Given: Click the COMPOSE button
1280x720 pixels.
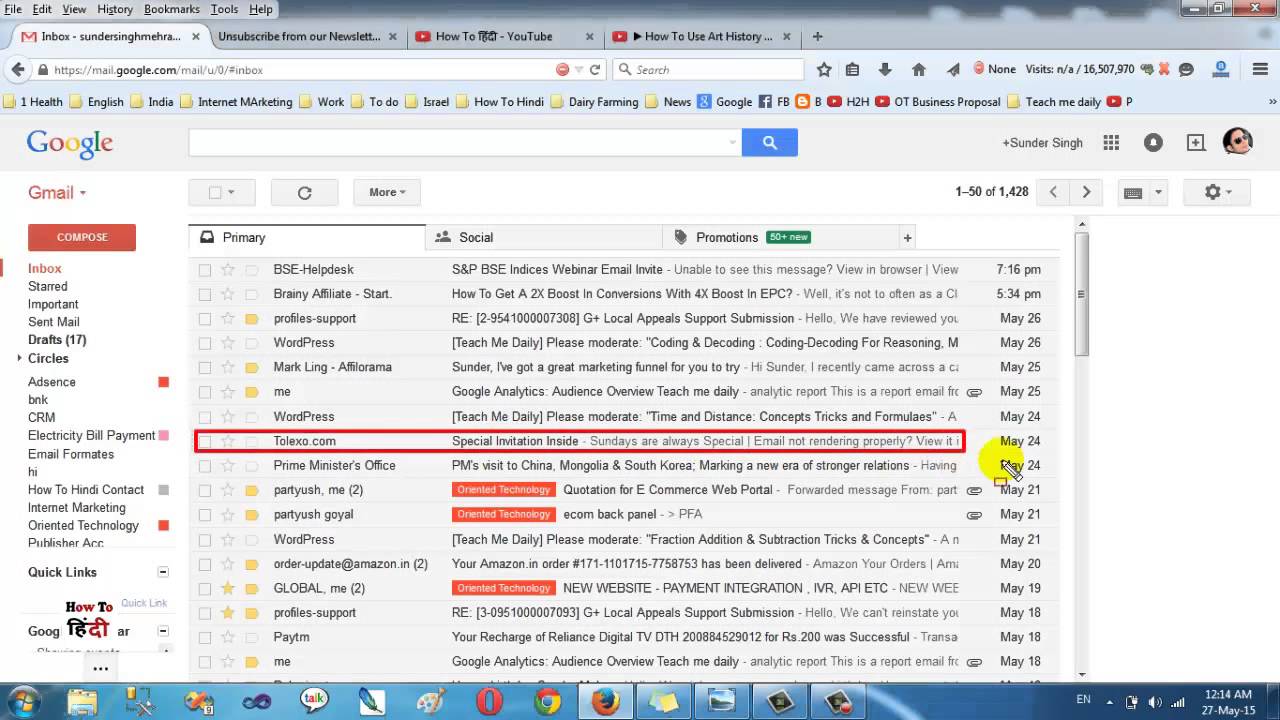Looking at the screenshot, I should pyautogui.click(x=82, y=237).
